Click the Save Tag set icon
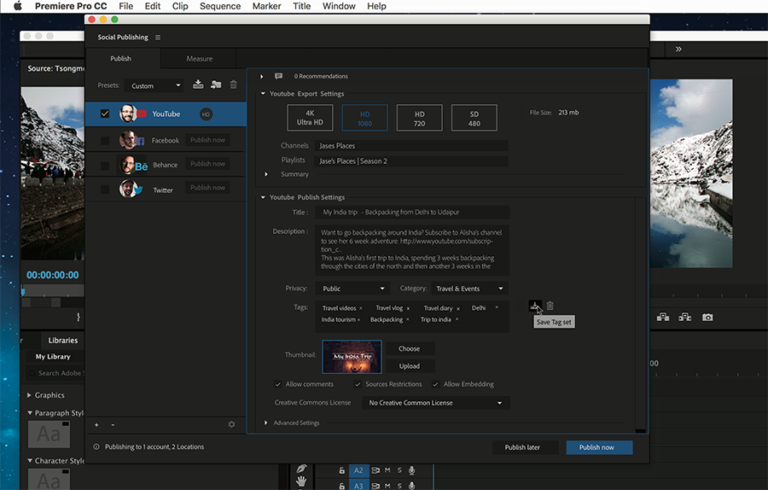The image size is (768, 490). pyautogui.click(x=535, y=306)
